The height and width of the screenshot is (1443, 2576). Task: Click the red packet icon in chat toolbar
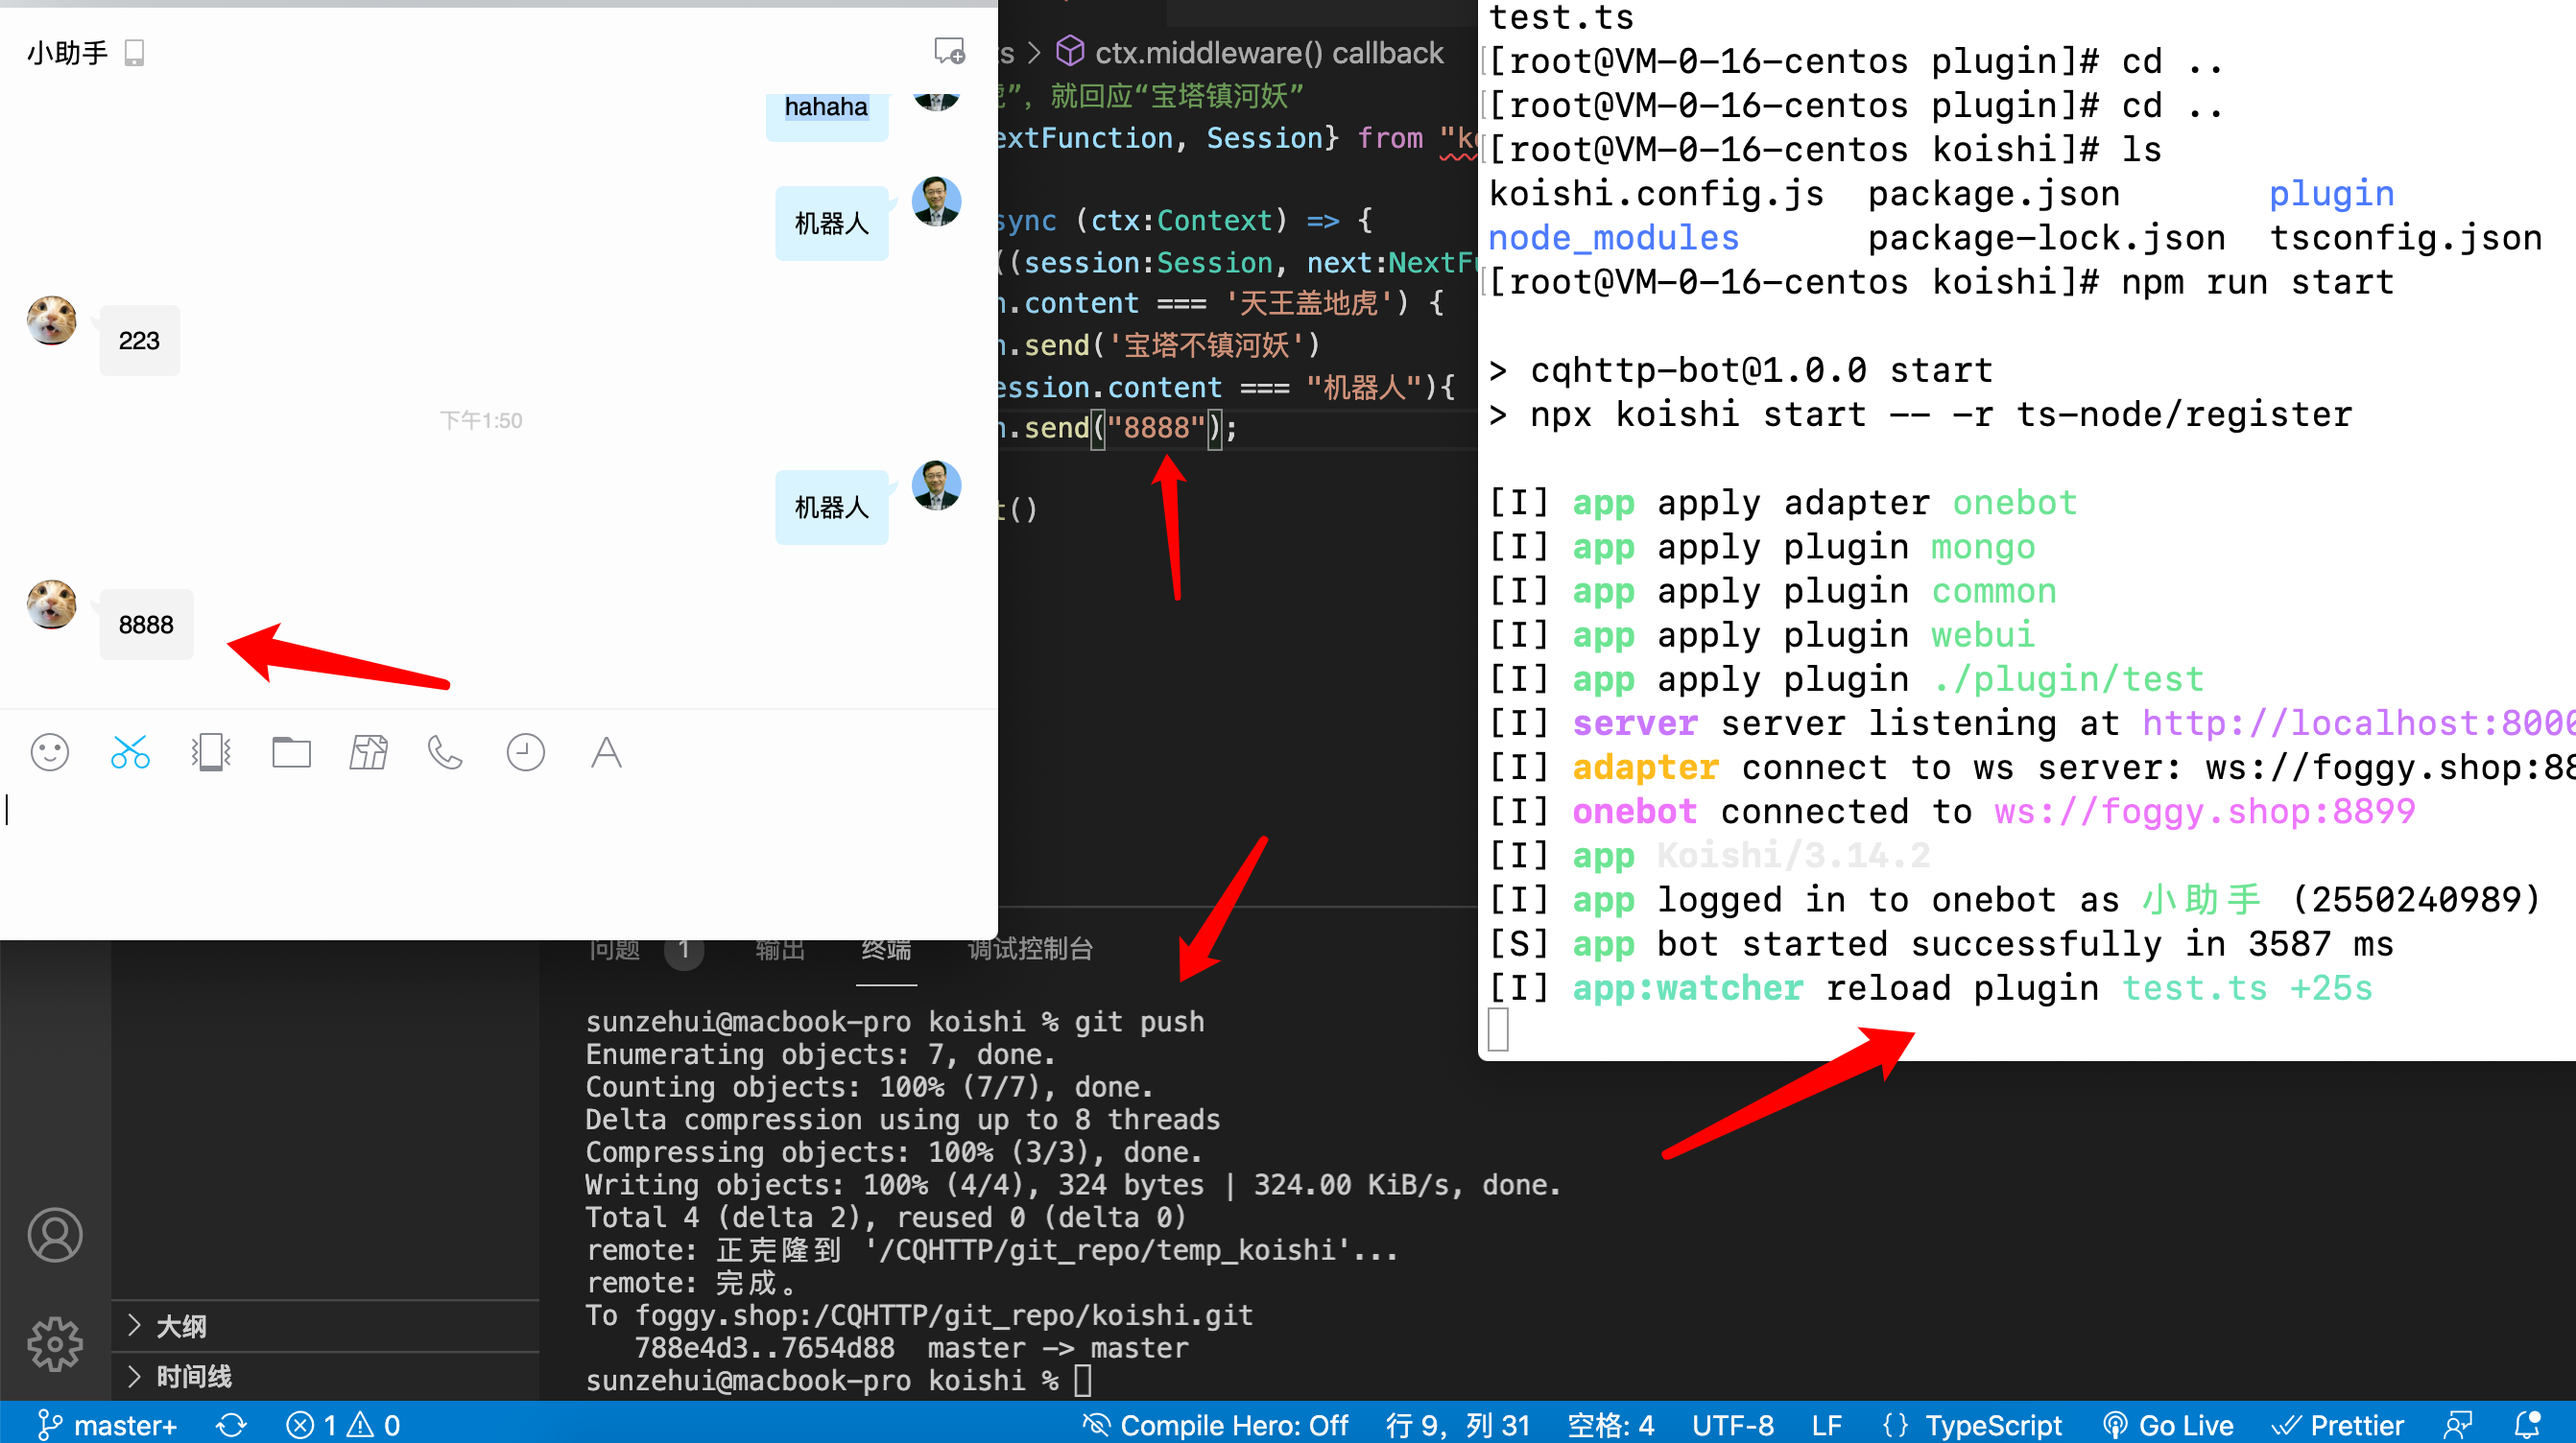(368, 752)
